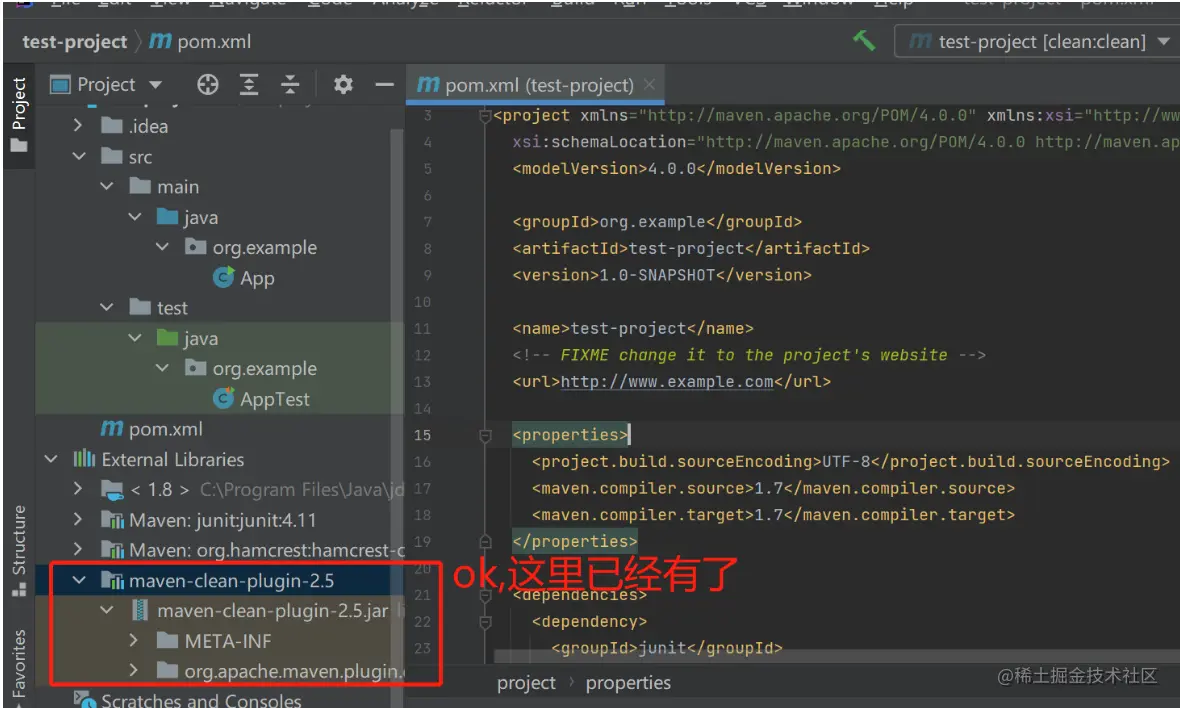This screenshot has height=708, width=1180.
Task: Click the artifactId line in editor
Action: tap(691, 248)
